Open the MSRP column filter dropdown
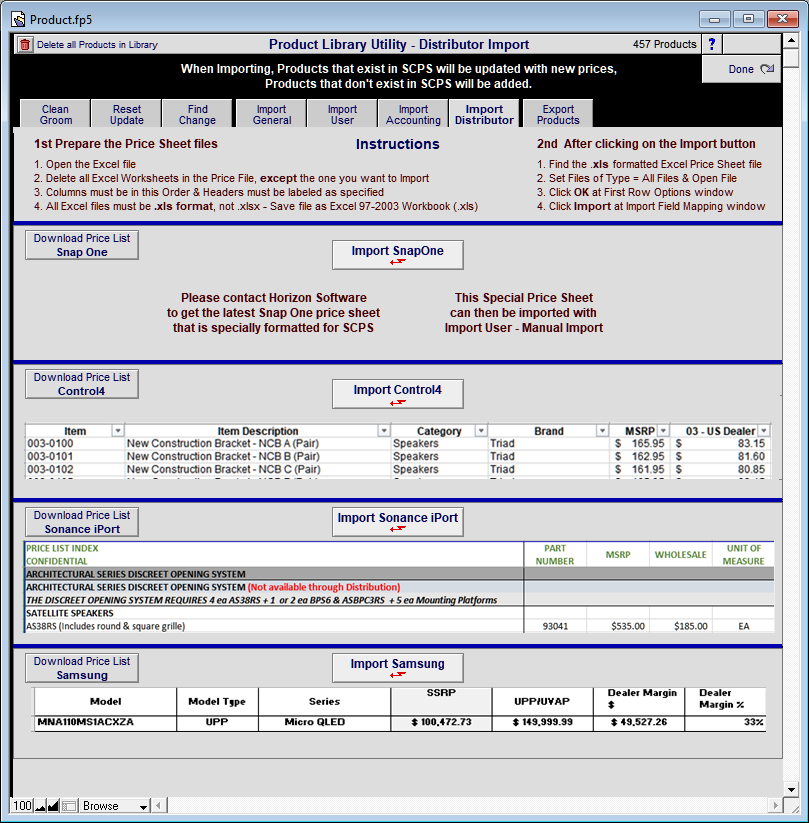The height and width of the screenshot is (823, 809). tap(664, 431)
